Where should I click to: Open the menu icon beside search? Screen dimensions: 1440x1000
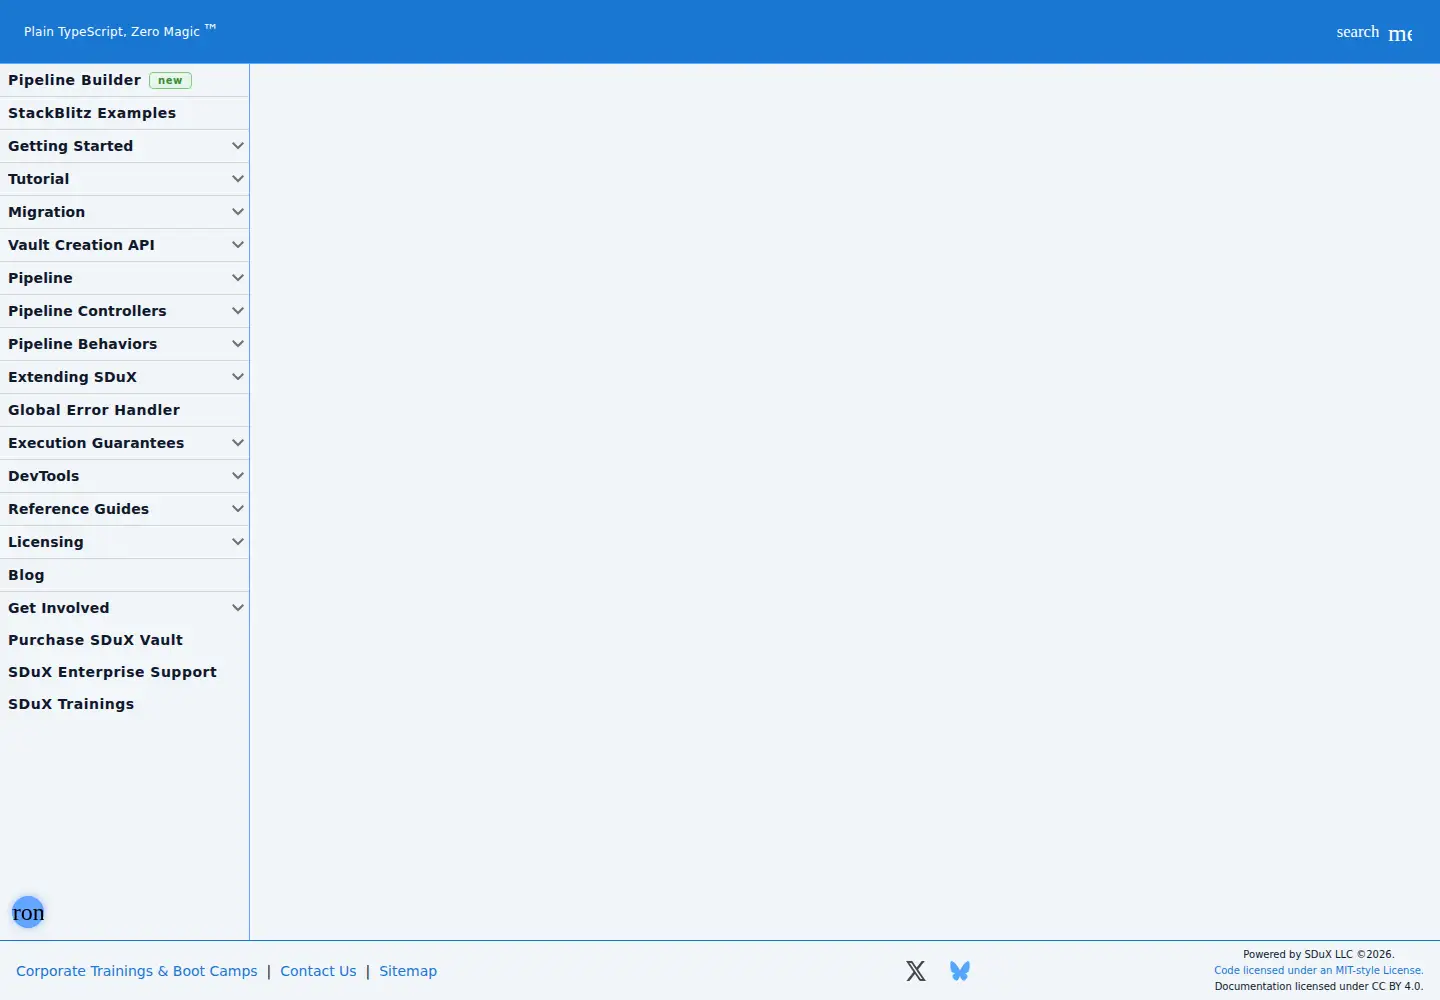pos(1400,34)
